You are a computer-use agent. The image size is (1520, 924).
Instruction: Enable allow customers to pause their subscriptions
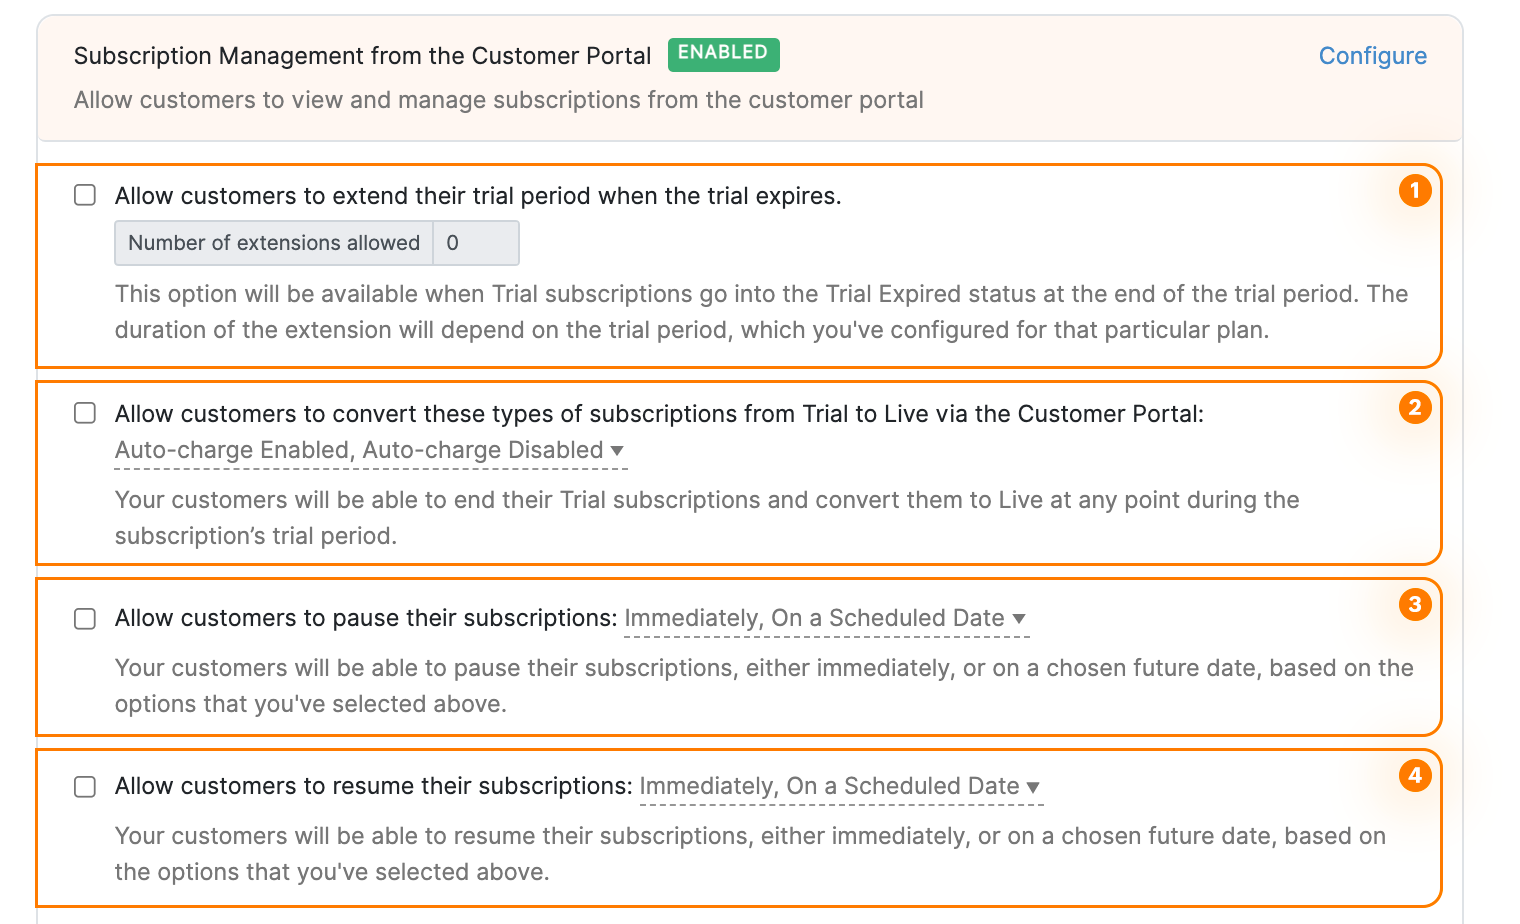click(x=84, y=619)
